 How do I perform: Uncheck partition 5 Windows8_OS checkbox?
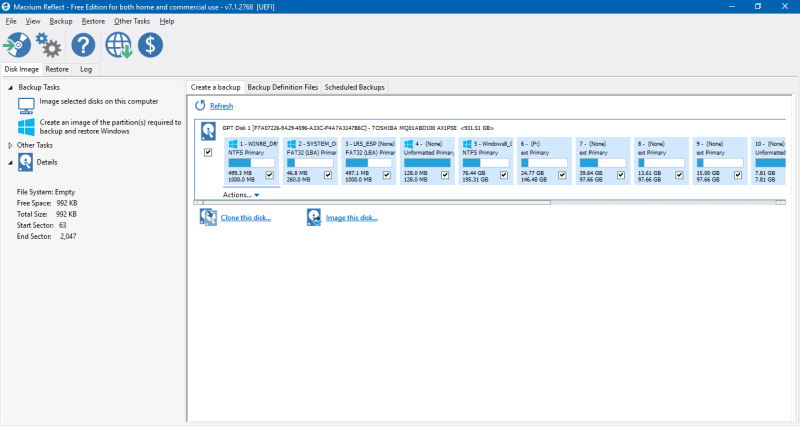click(504, 175)
